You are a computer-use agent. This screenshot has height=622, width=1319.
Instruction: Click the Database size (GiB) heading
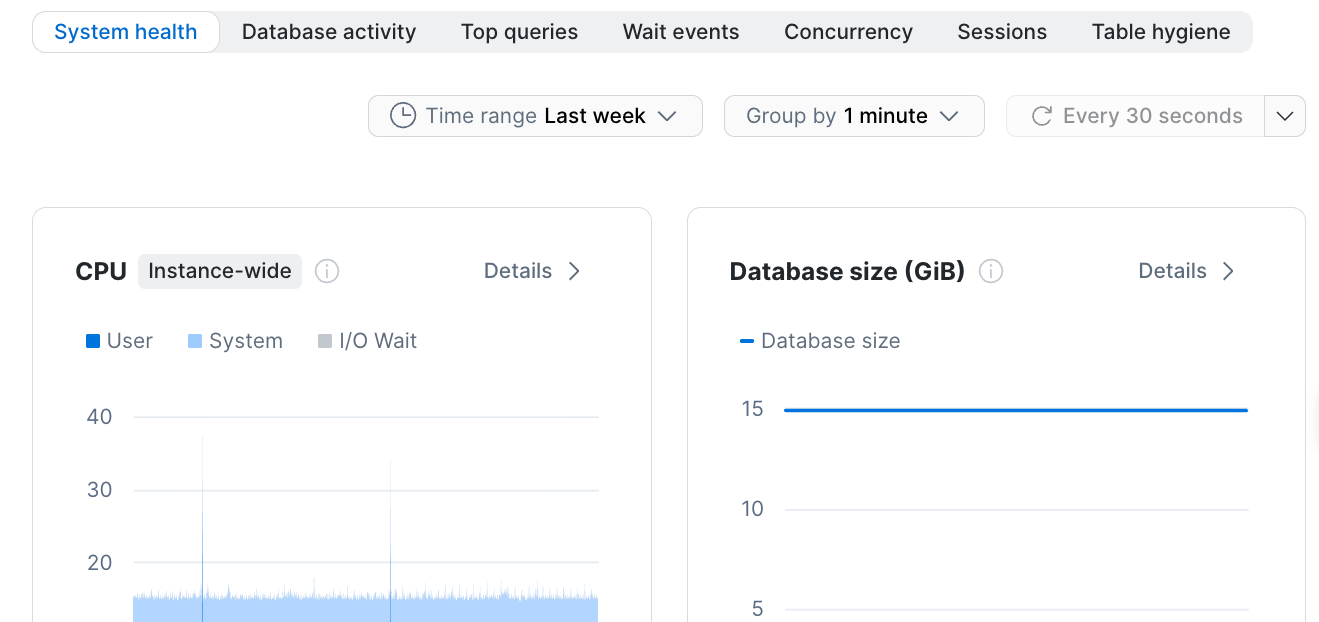click(x=847, y=271)
